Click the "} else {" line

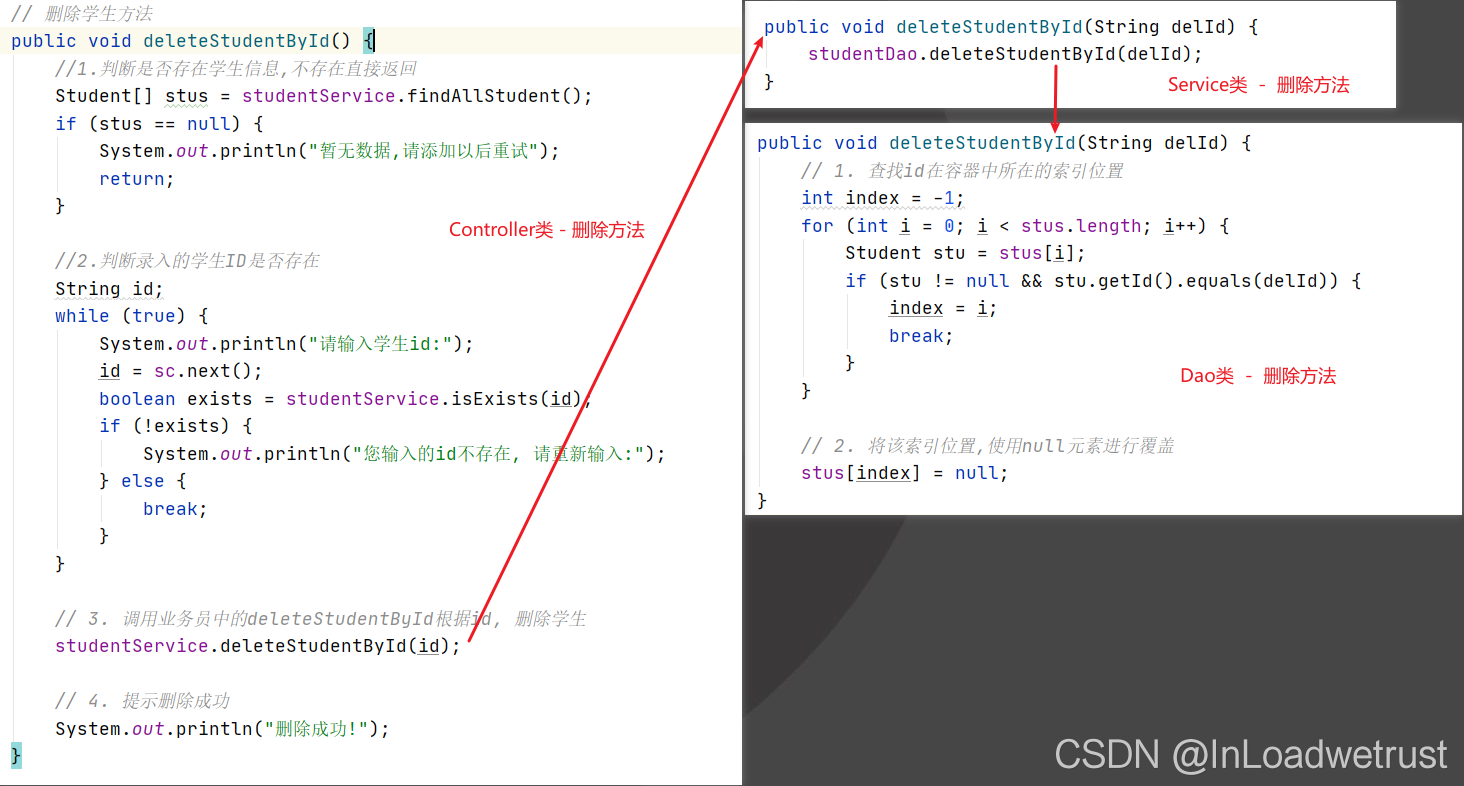(x=143, y=481)
